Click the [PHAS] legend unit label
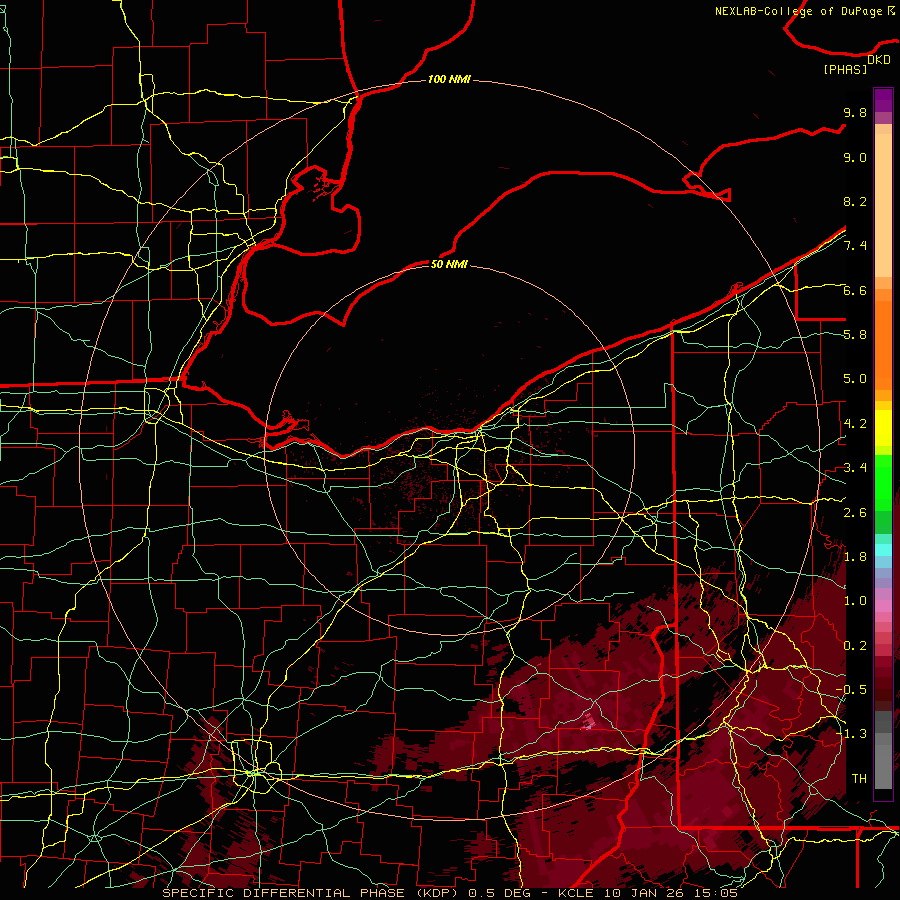The width and height of the screenshot is (900, 900). [x=845, y=69]
